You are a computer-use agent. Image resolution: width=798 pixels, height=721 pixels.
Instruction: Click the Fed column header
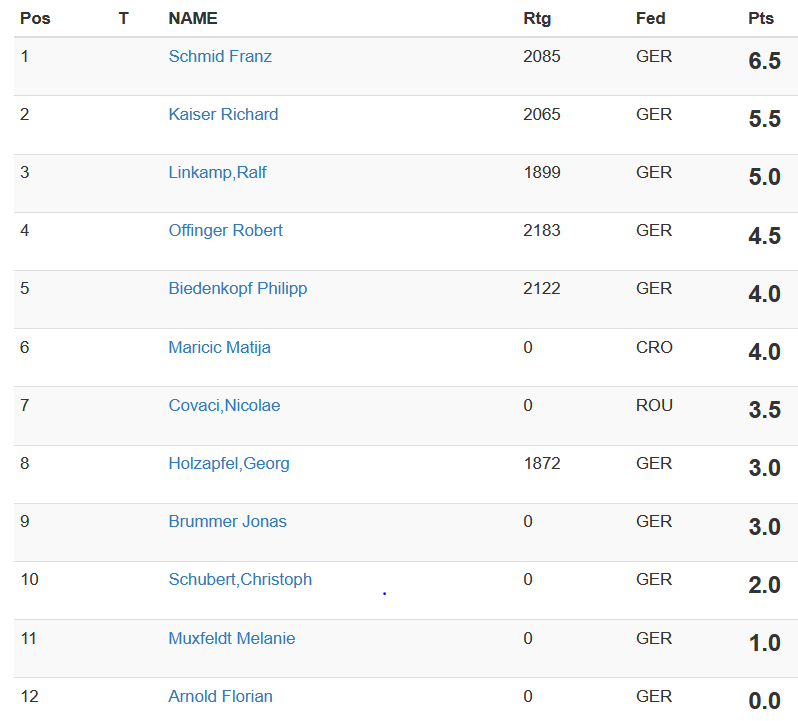650,19
